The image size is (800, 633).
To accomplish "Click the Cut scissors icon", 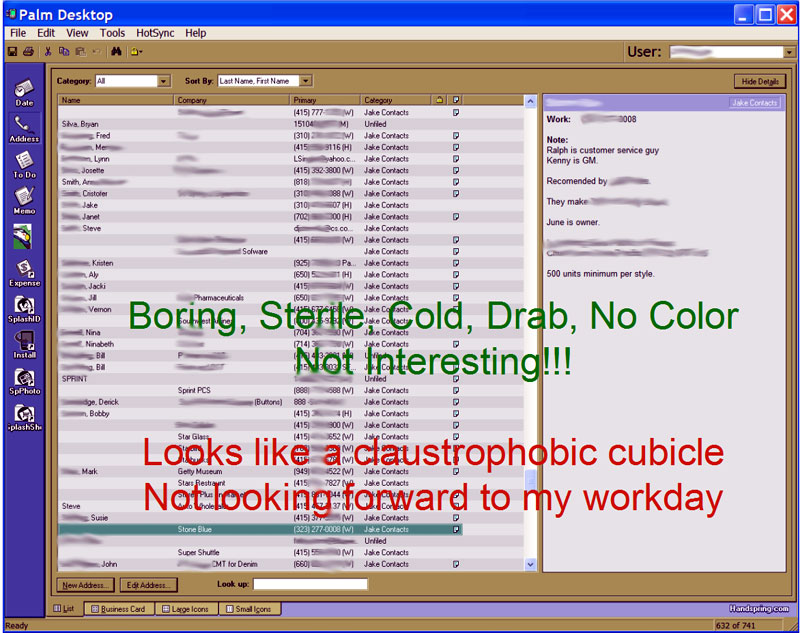I will (x=48, y=52).
